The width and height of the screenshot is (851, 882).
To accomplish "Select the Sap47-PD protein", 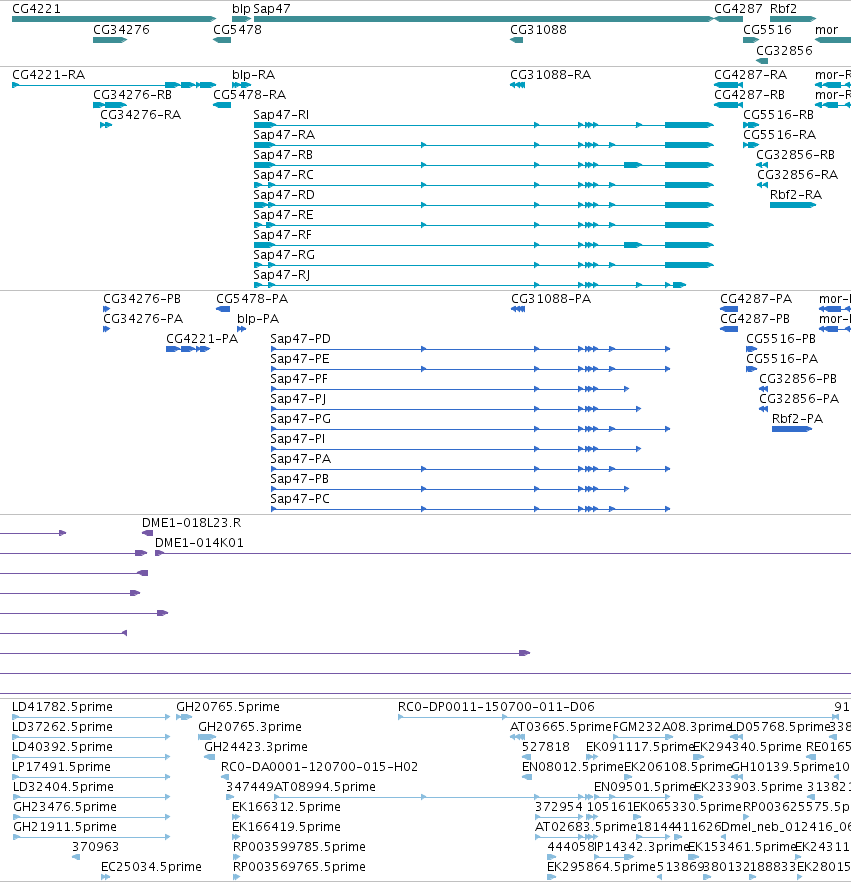I will pos(470,349).
